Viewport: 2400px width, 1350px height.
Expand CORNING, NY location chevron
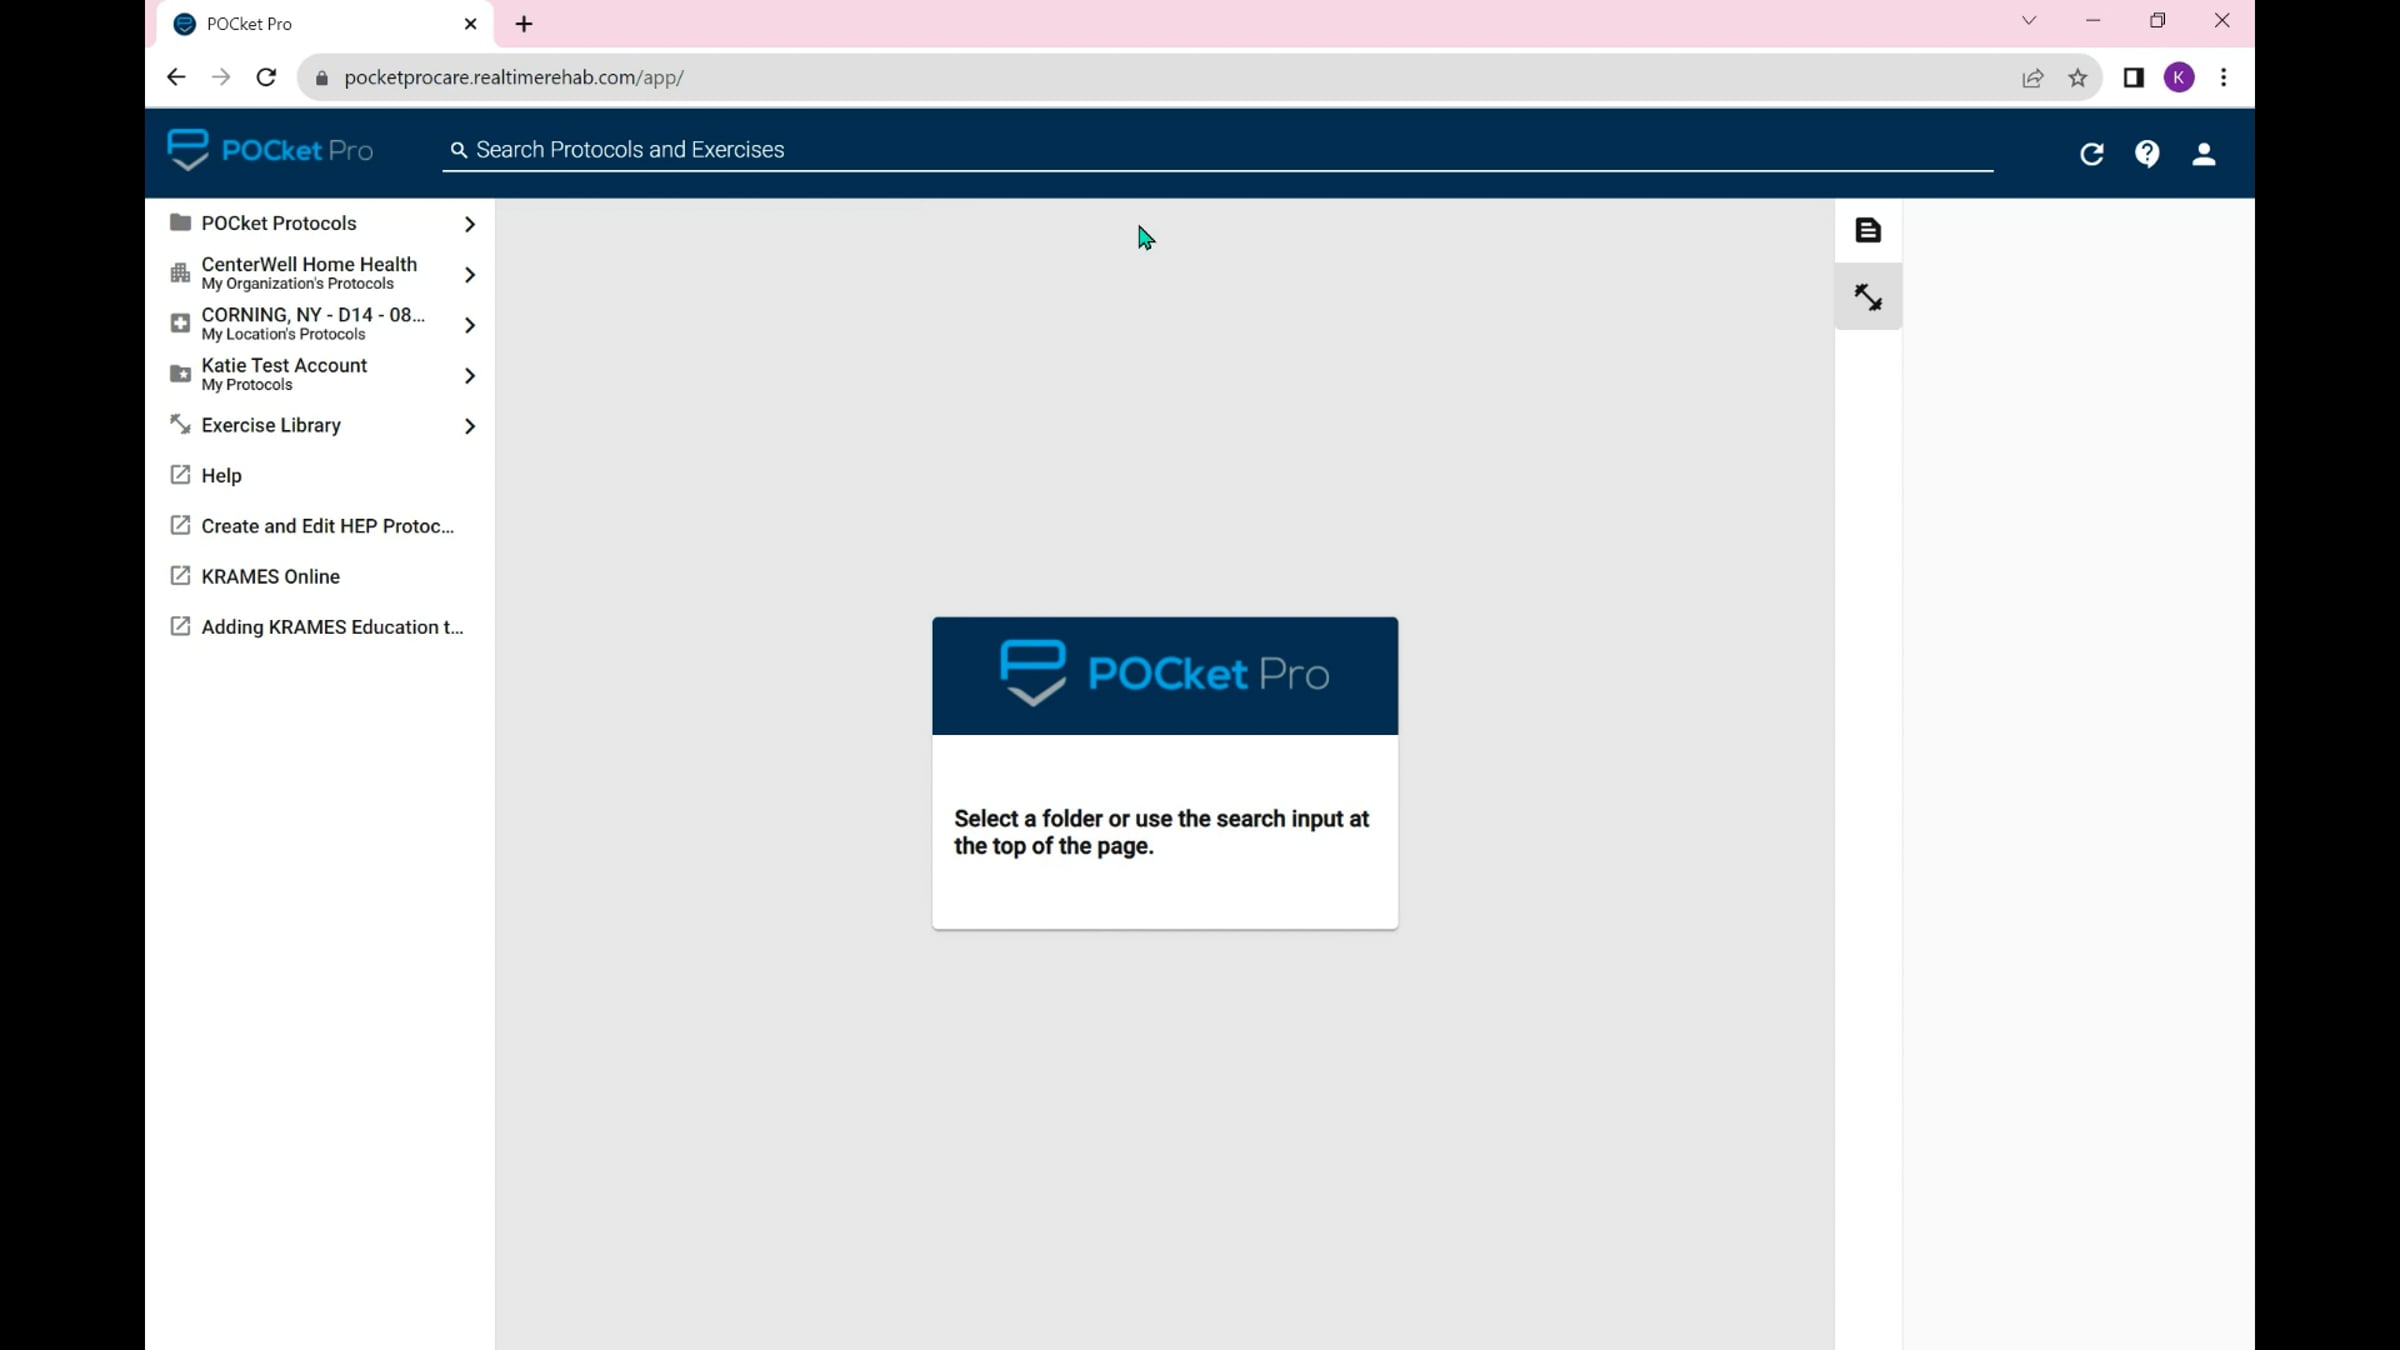(x=470, y=325)
